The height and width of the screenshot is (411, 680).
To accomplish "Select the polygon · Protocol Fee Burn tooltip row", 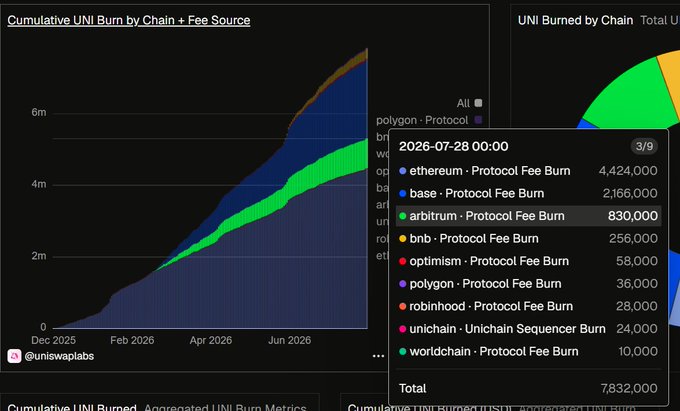I will (x=528, y=284).
